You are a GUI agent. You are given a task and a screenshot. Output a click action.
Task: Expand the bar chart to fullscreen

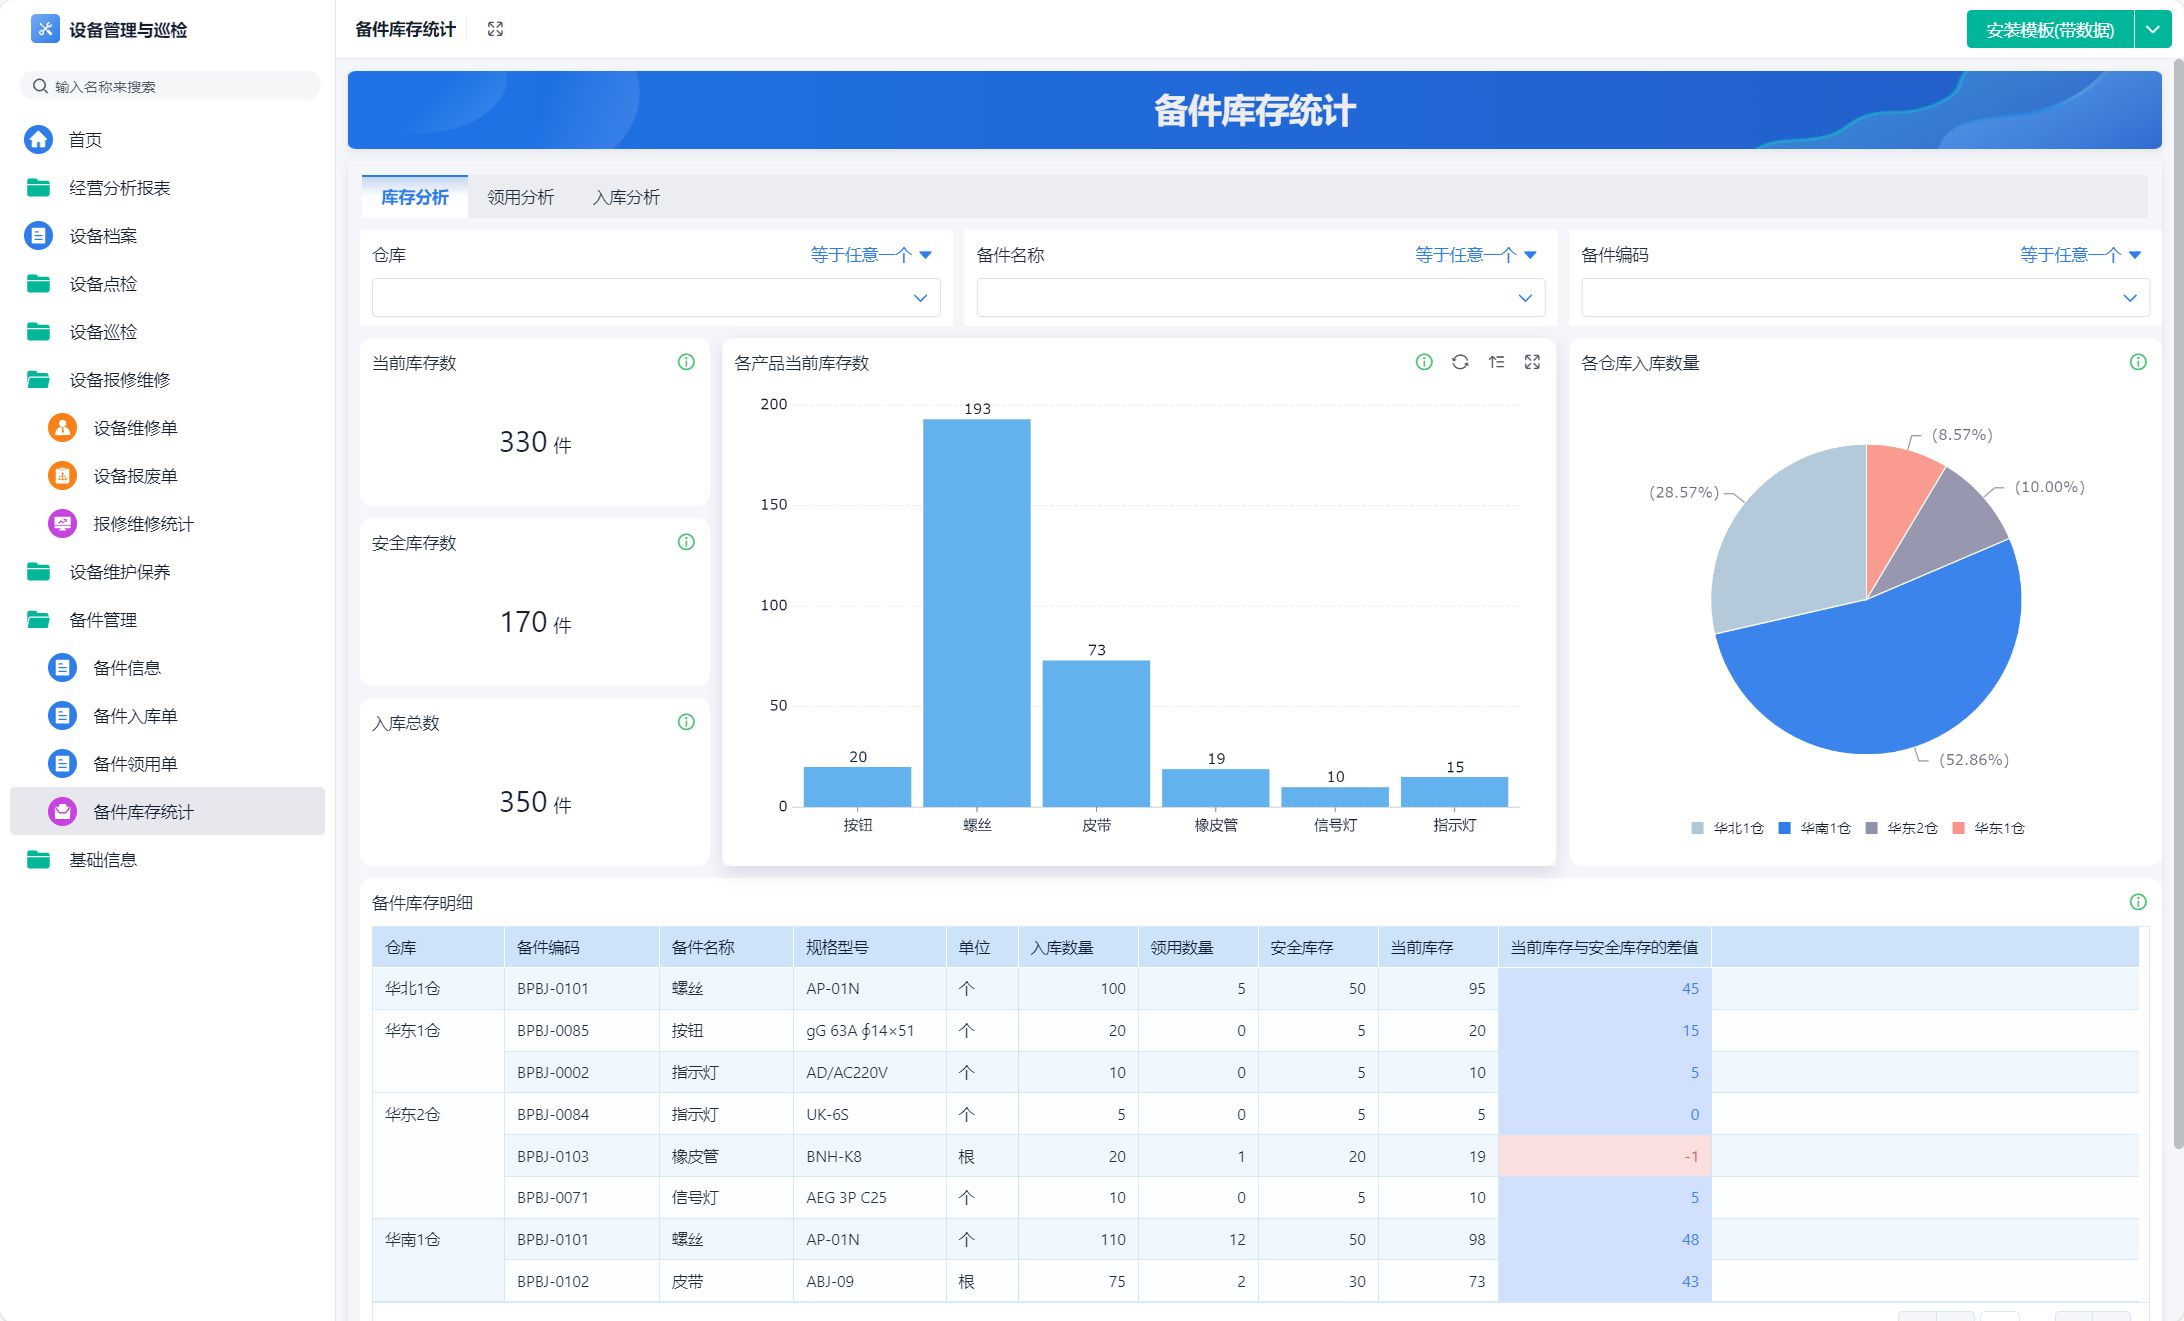point(1532,362)
